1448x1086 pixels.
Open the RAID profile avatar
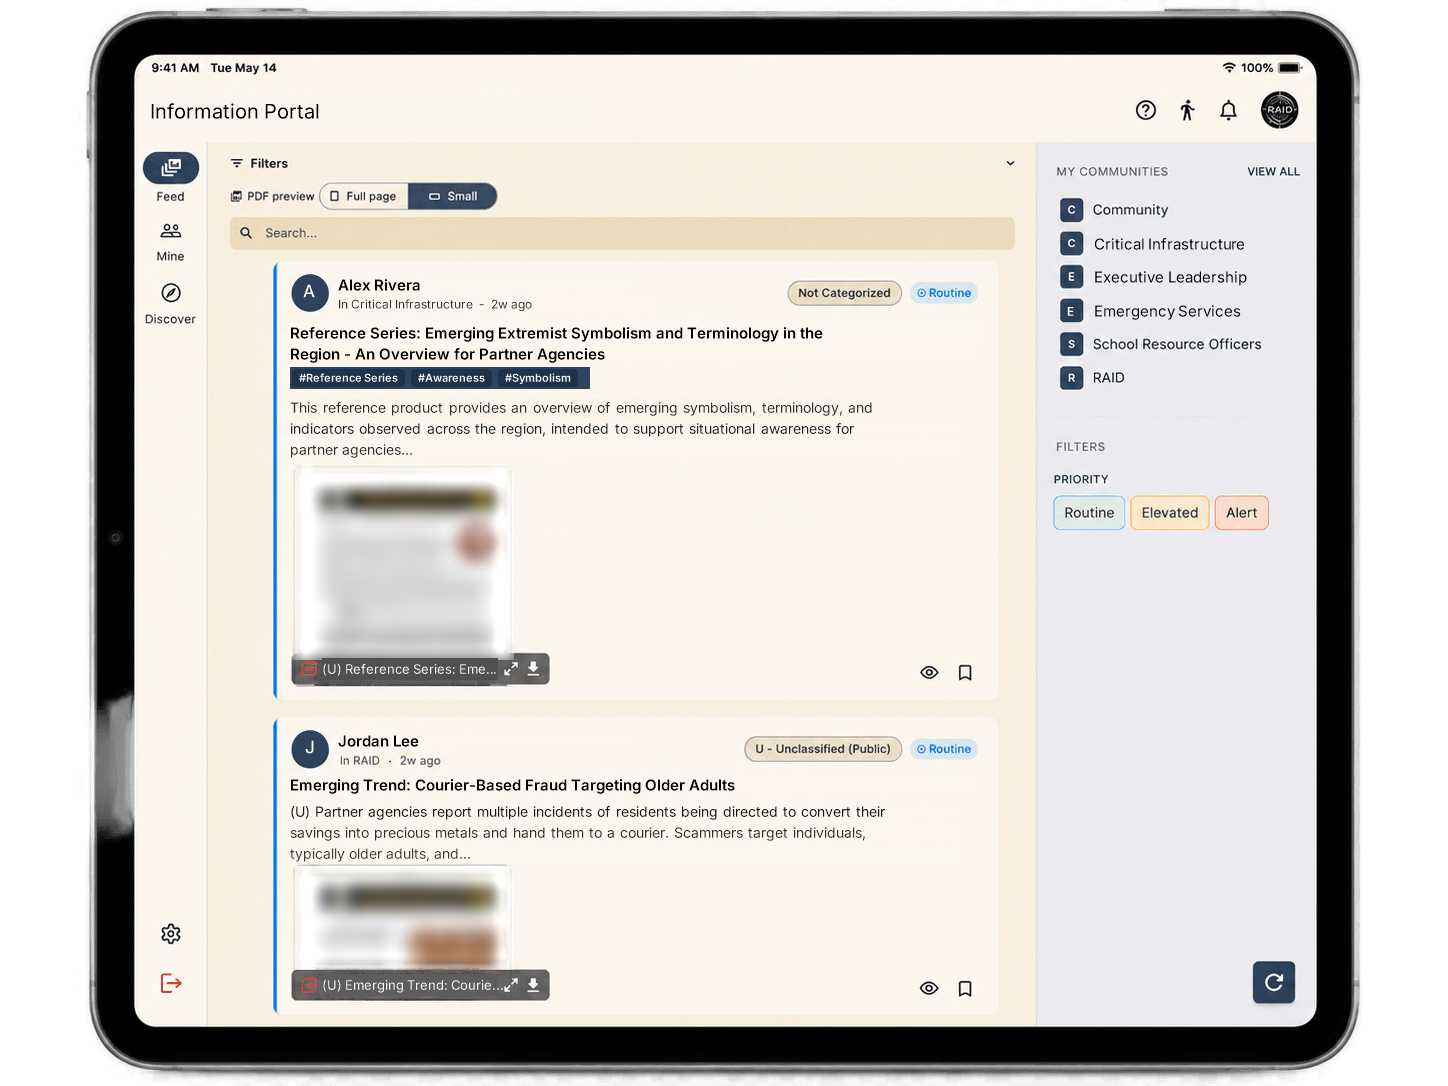click(x=1279, y=110)
